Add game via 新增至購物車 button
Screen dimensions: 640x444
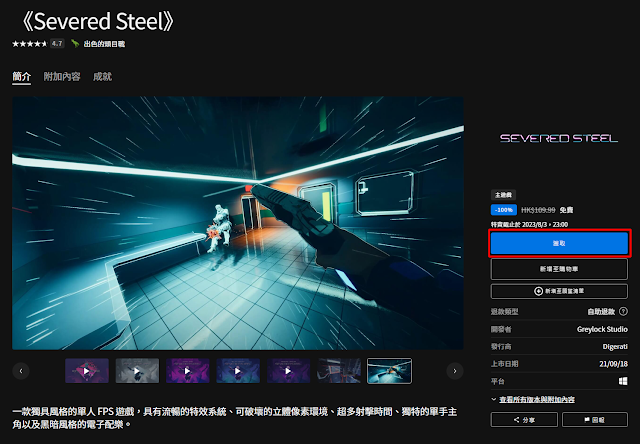[x=559, y=269]
